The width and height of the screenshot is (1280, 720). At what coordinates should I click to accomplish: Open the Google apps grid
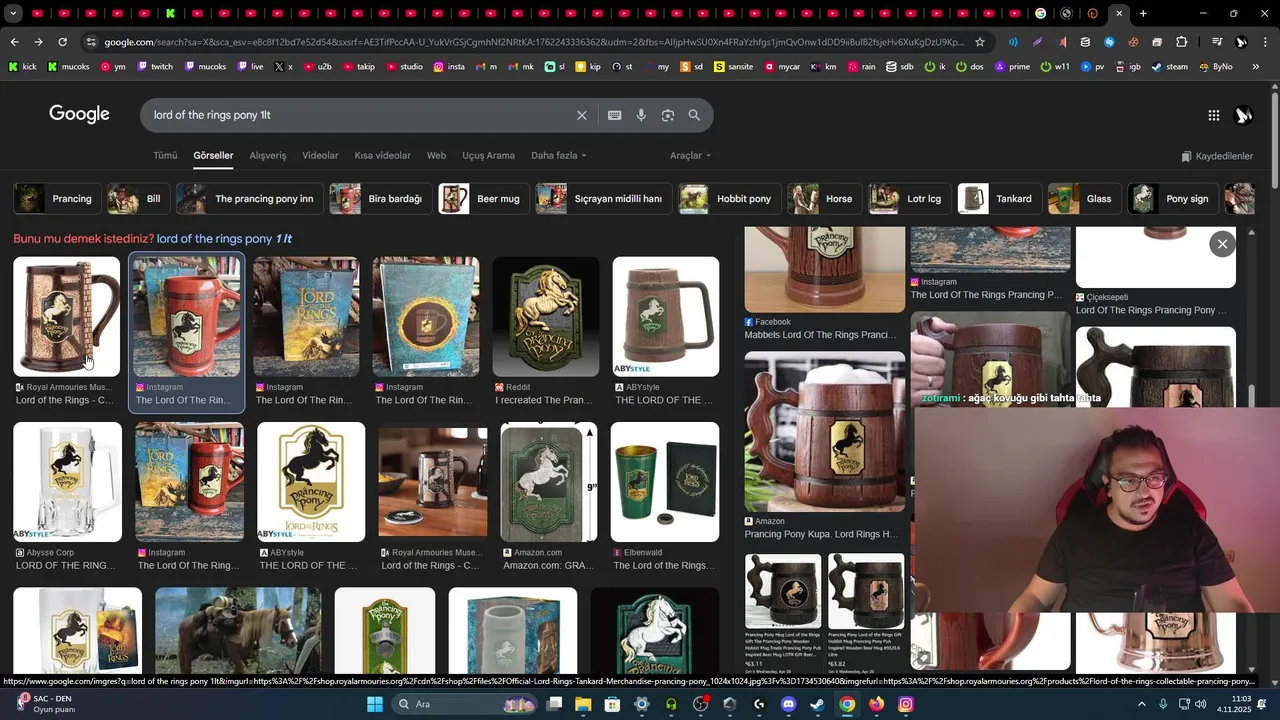(1213, 115)
